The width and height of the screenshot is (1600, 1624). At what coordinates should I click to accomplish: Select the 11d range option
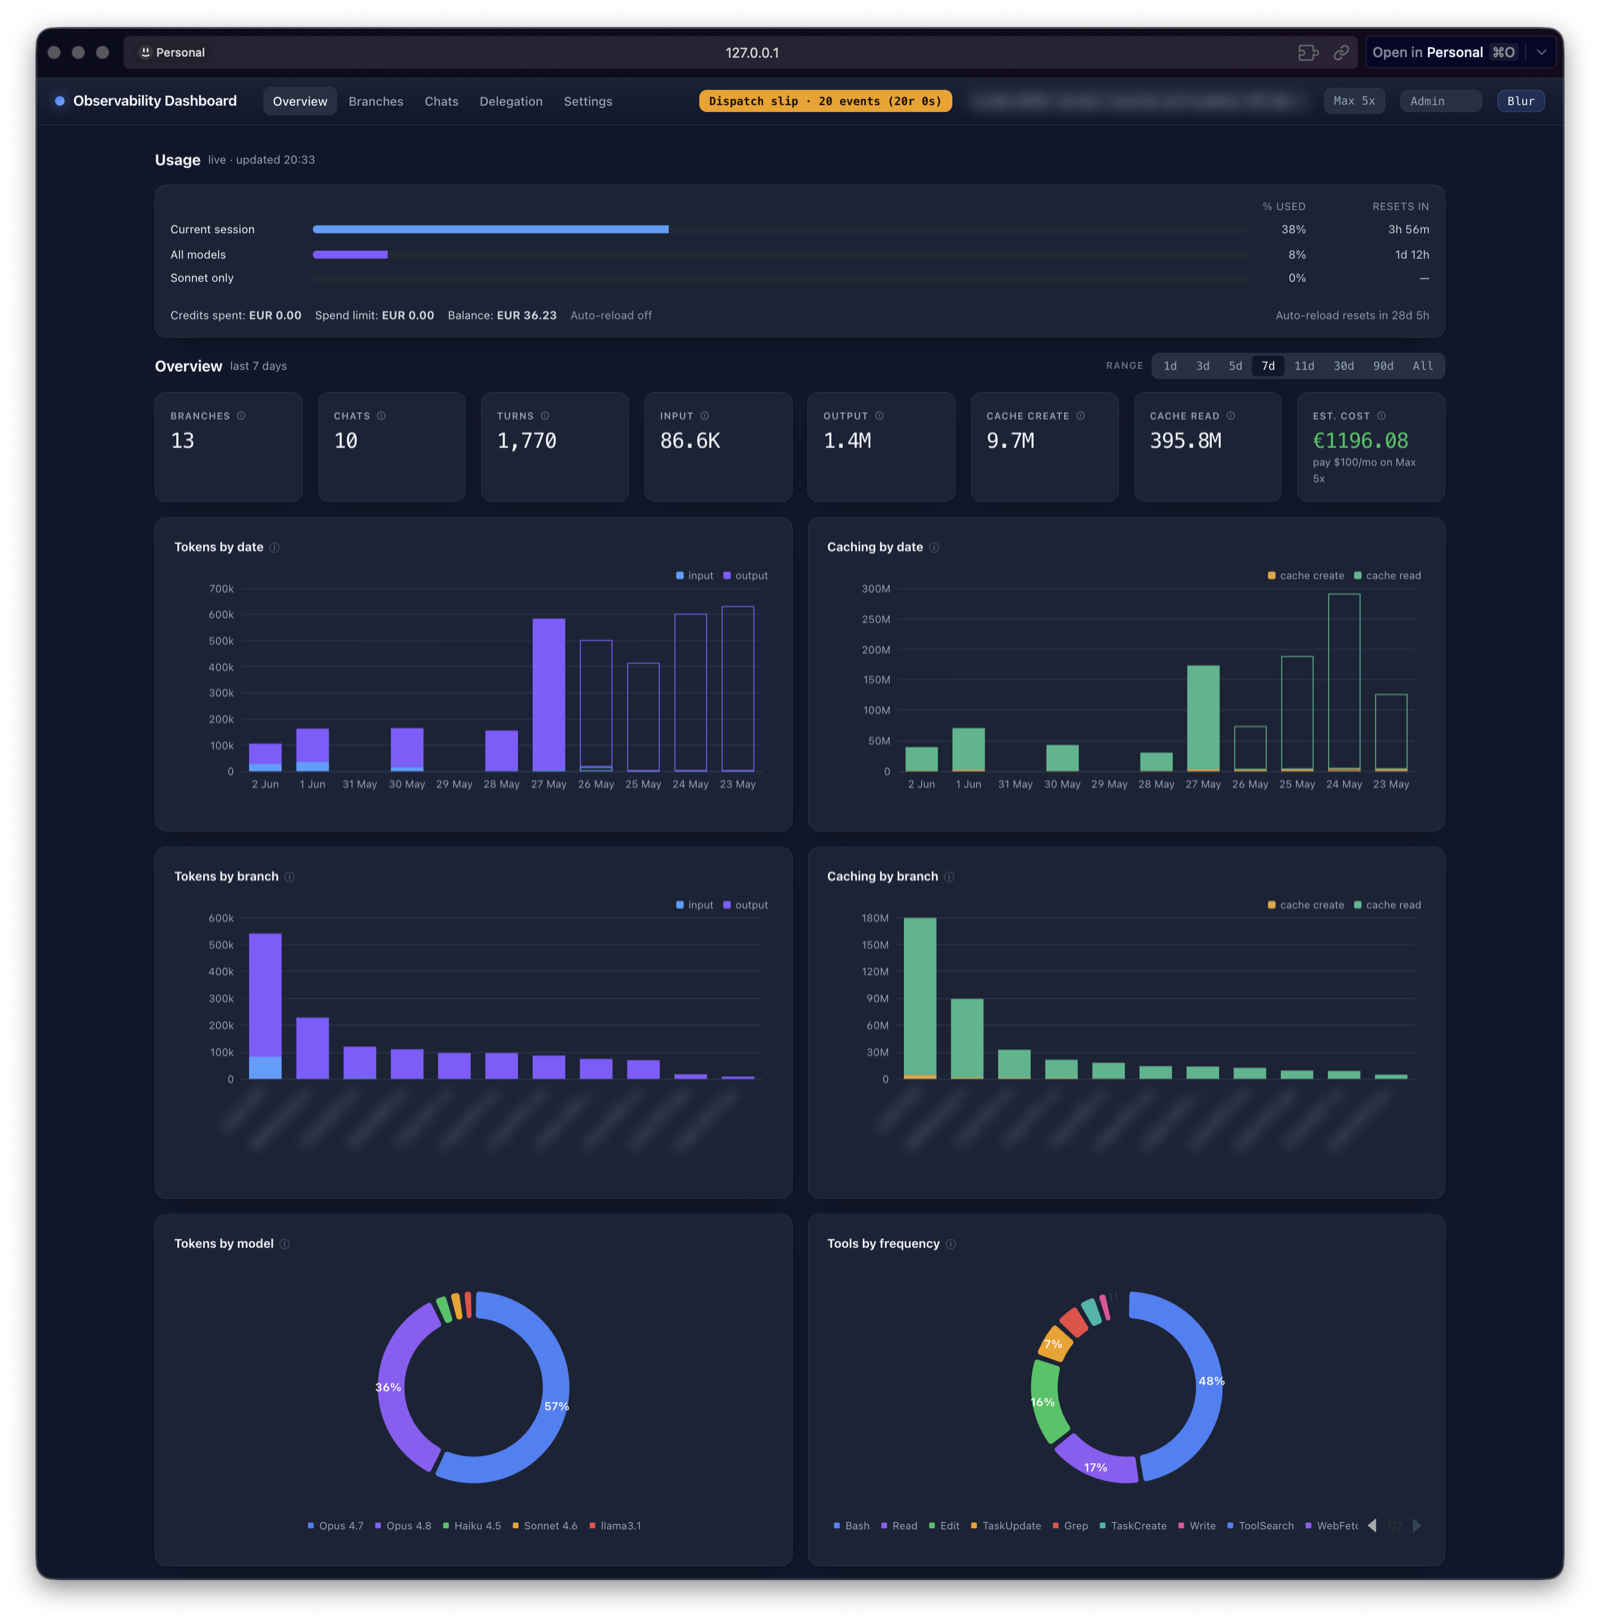(1304, 366)
